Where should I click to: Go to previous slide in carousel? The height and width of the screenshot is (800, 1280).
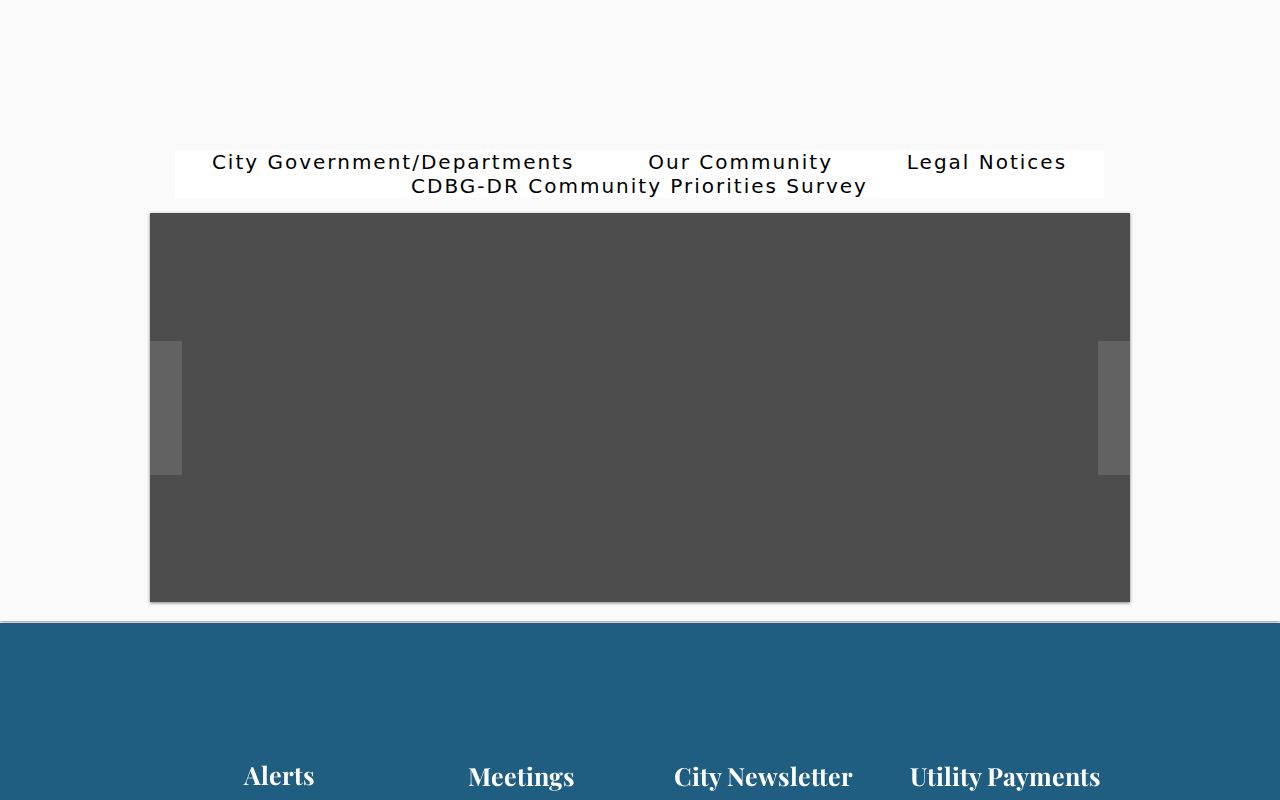coord(166,408)
